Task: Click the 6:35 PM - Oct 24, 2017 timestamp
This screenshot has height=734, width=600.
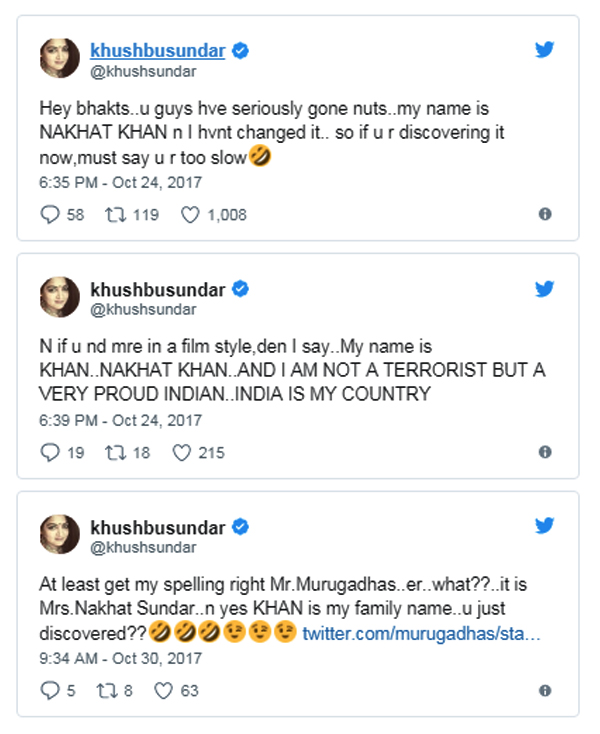Action: (121, 183)
